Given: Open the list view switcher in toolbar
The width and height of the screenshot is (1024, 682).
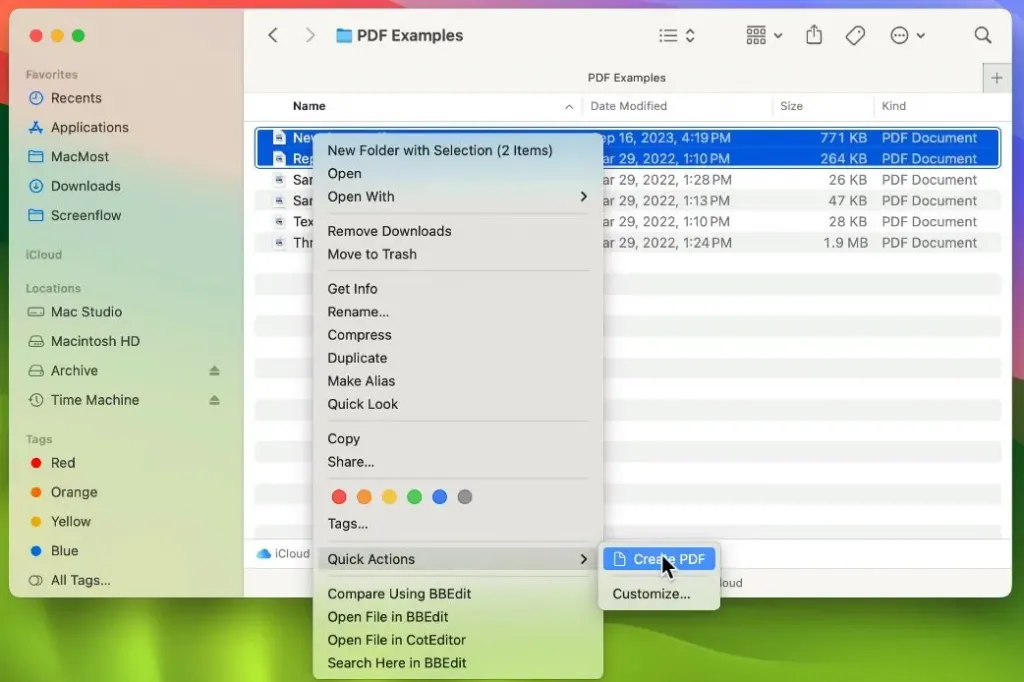Looking at the screenshot, I should click(677, 35).
